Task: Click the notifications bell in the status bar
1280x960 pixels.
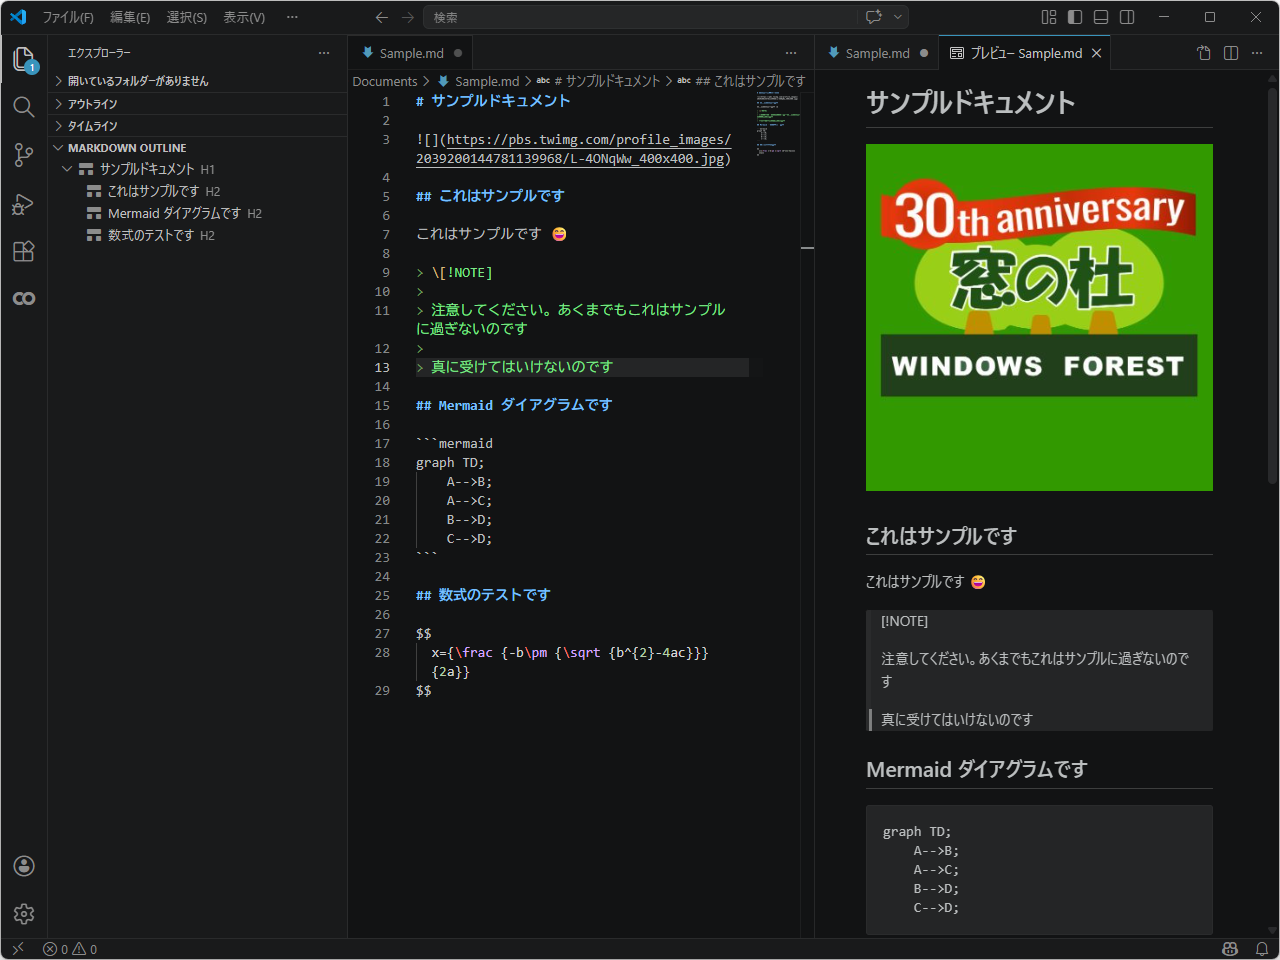Action: pyautogui.click(x=1262, y=948)
